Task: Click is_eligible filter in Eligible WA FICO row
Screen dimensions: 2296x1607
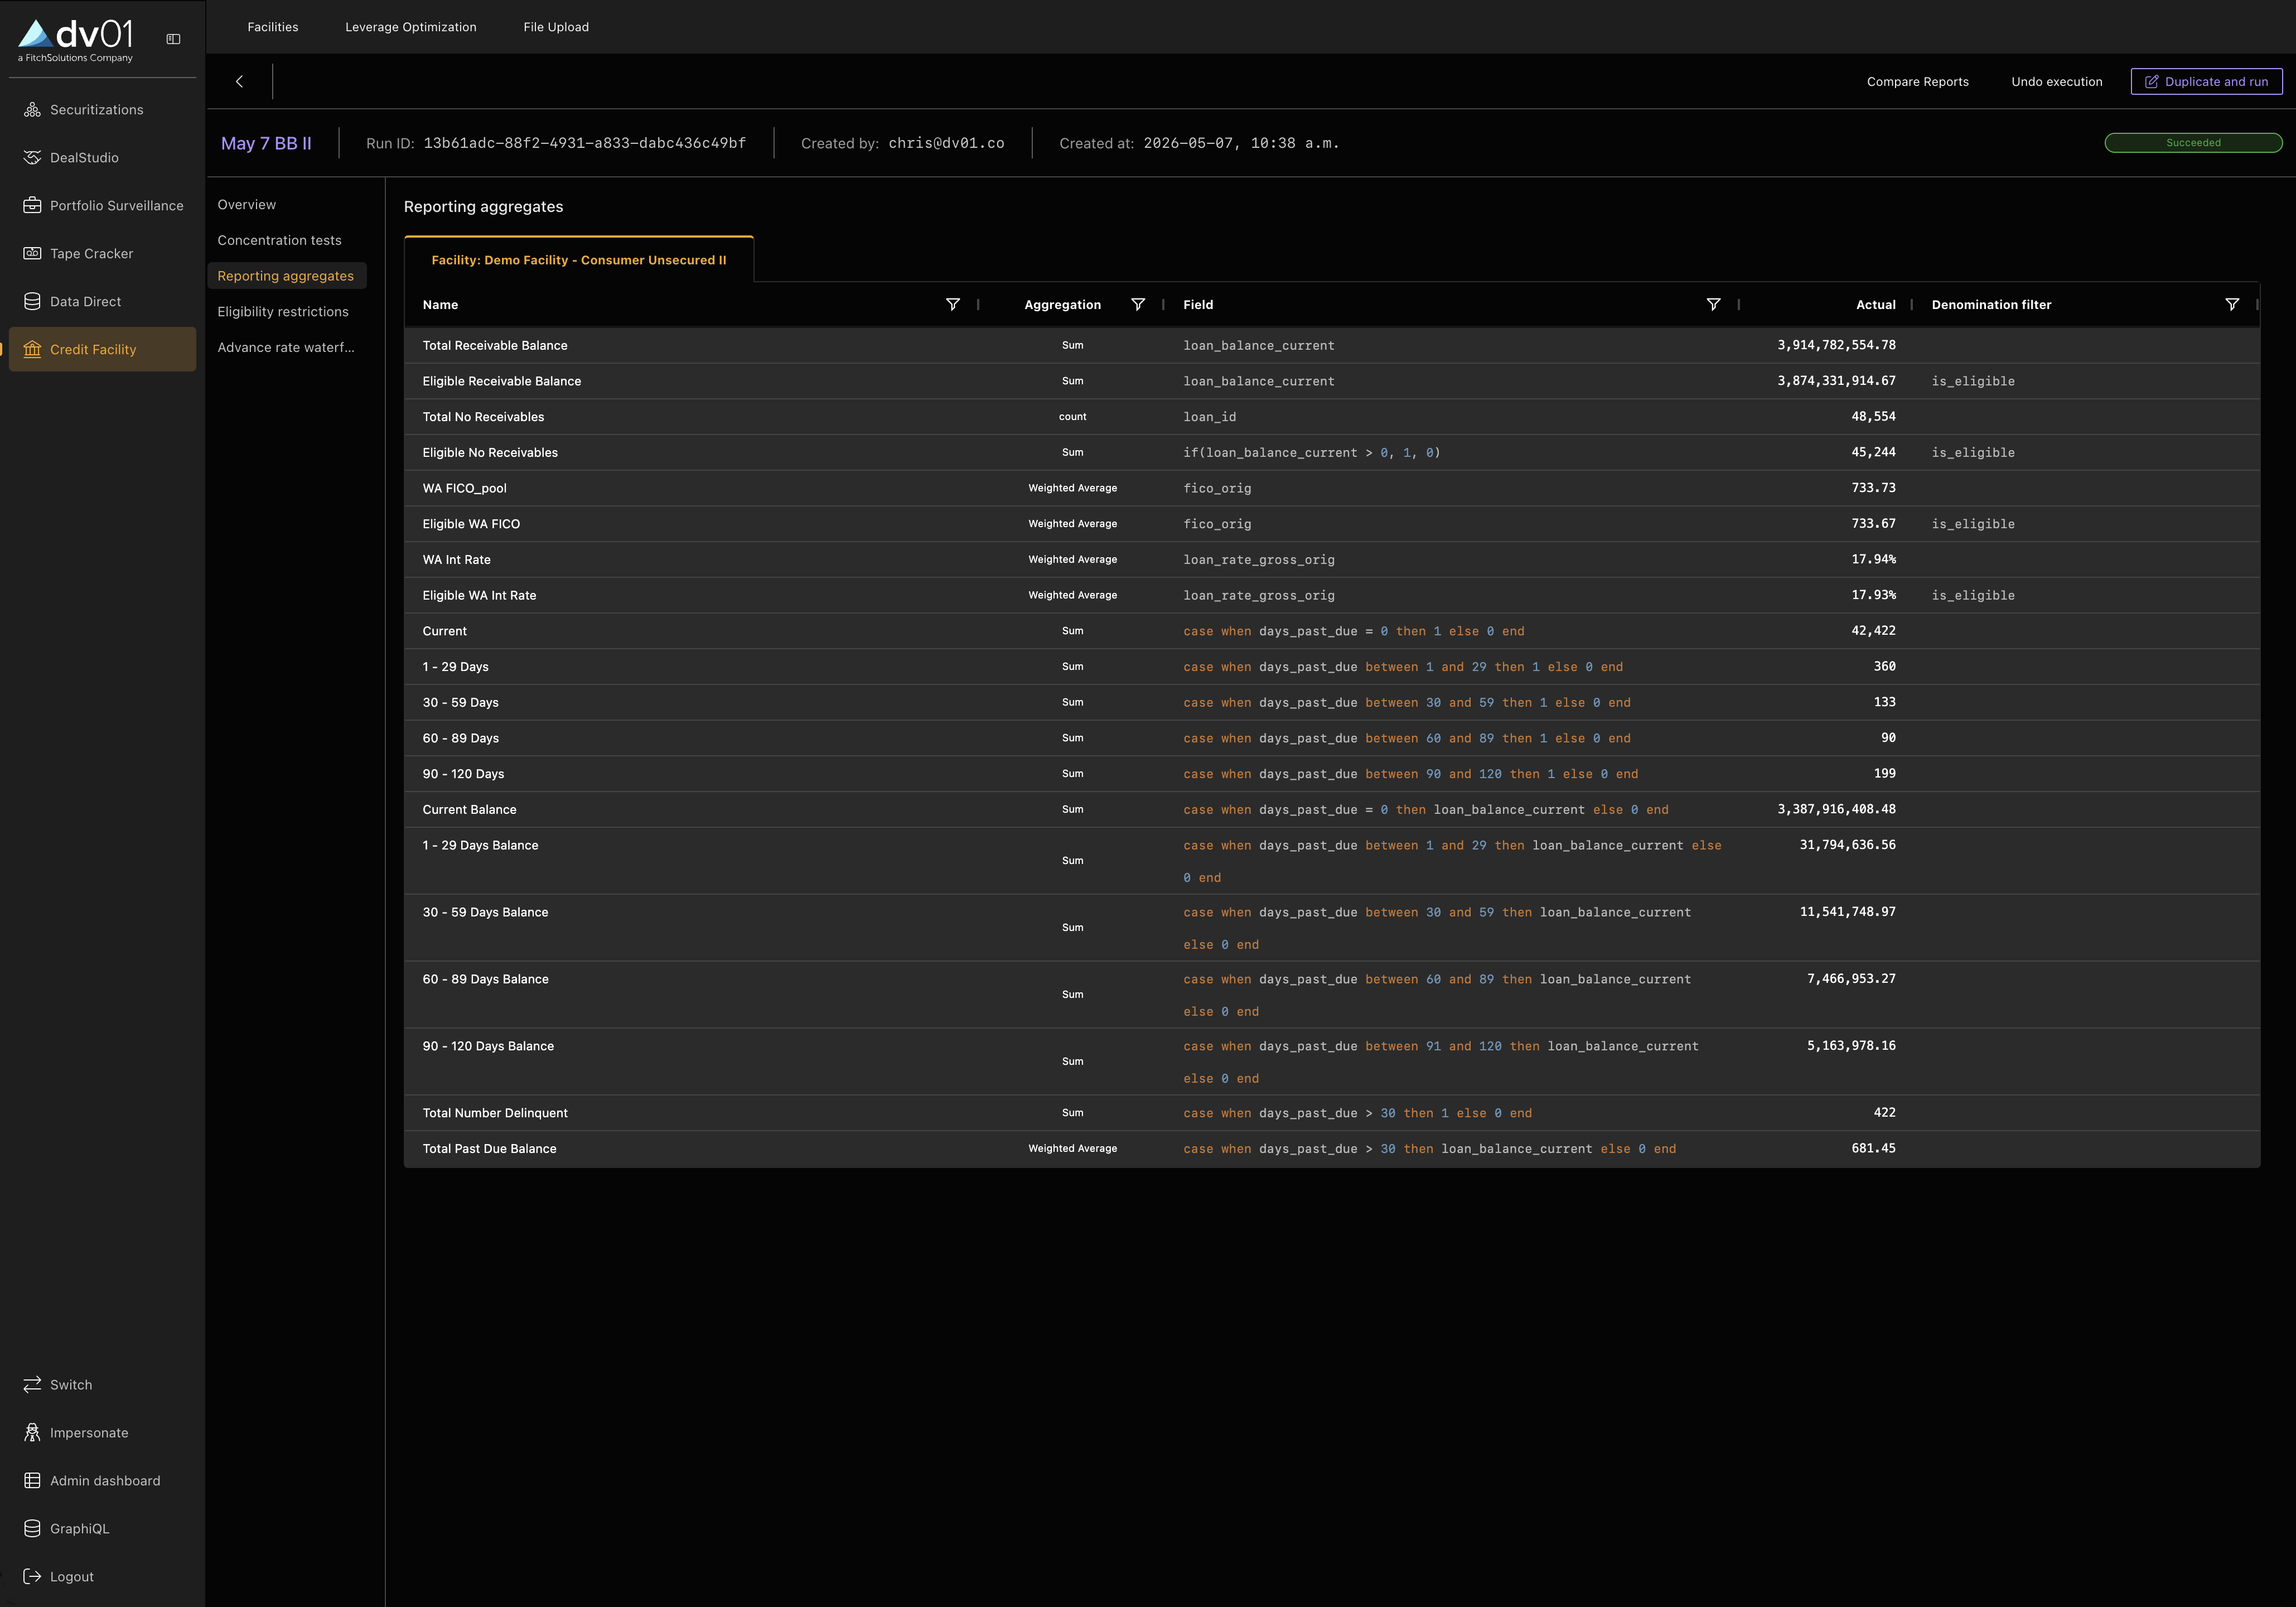Action: click(1973, 524)
